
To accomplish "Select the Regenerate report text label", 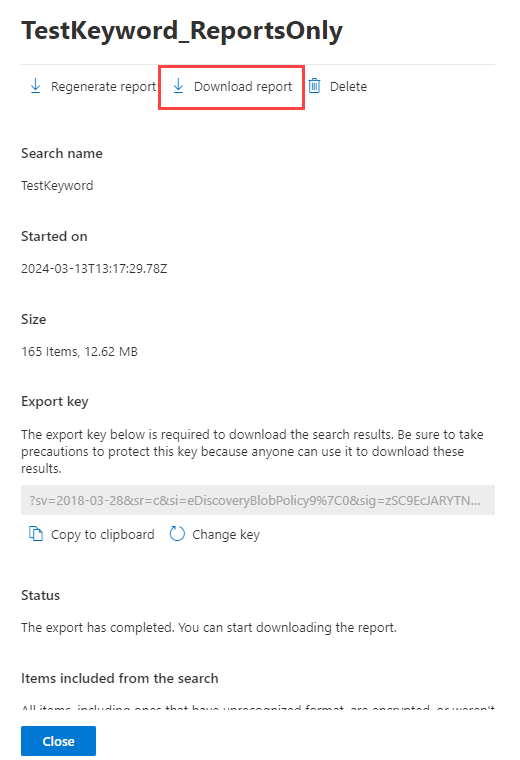I will 103,87.
